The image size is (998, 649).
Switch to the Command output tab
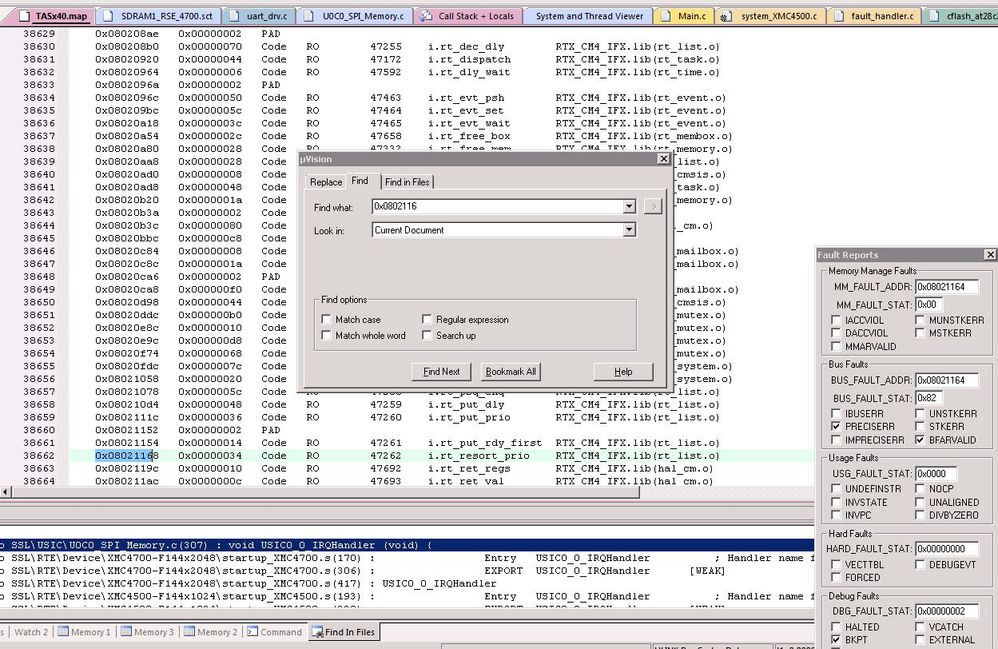pyautogui.click(x=275, y=632)
